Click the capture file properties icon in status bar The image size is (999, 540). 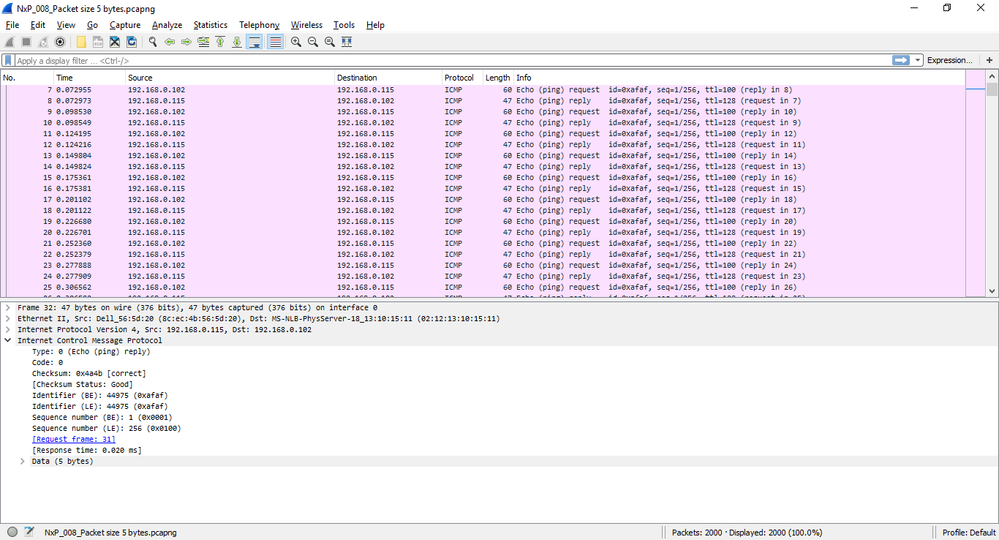29,532
